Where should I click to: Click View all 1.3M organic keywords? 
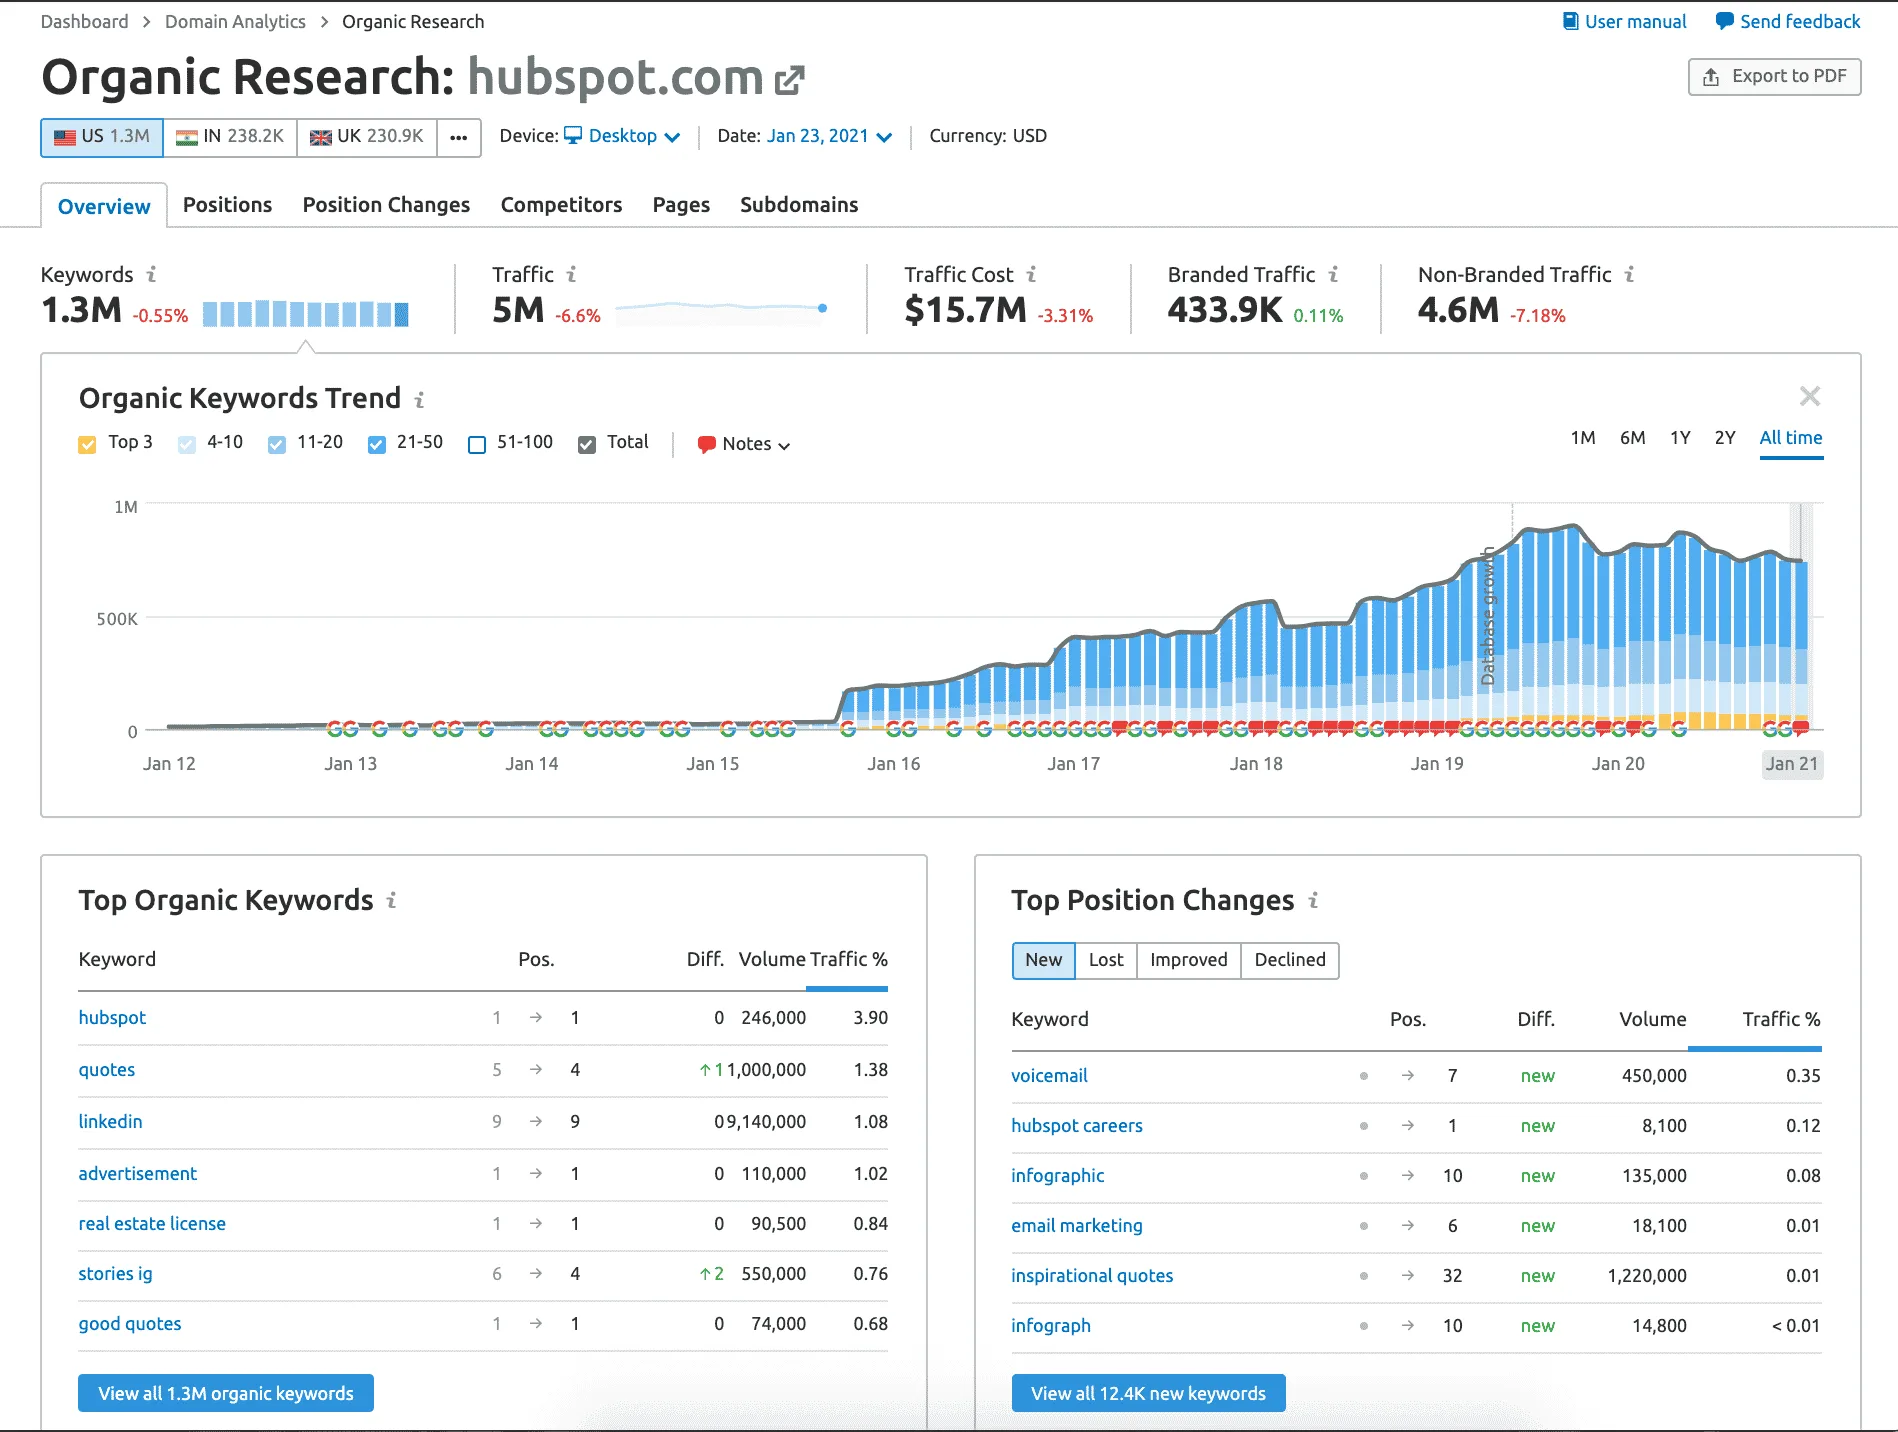tap(226, 1393)
